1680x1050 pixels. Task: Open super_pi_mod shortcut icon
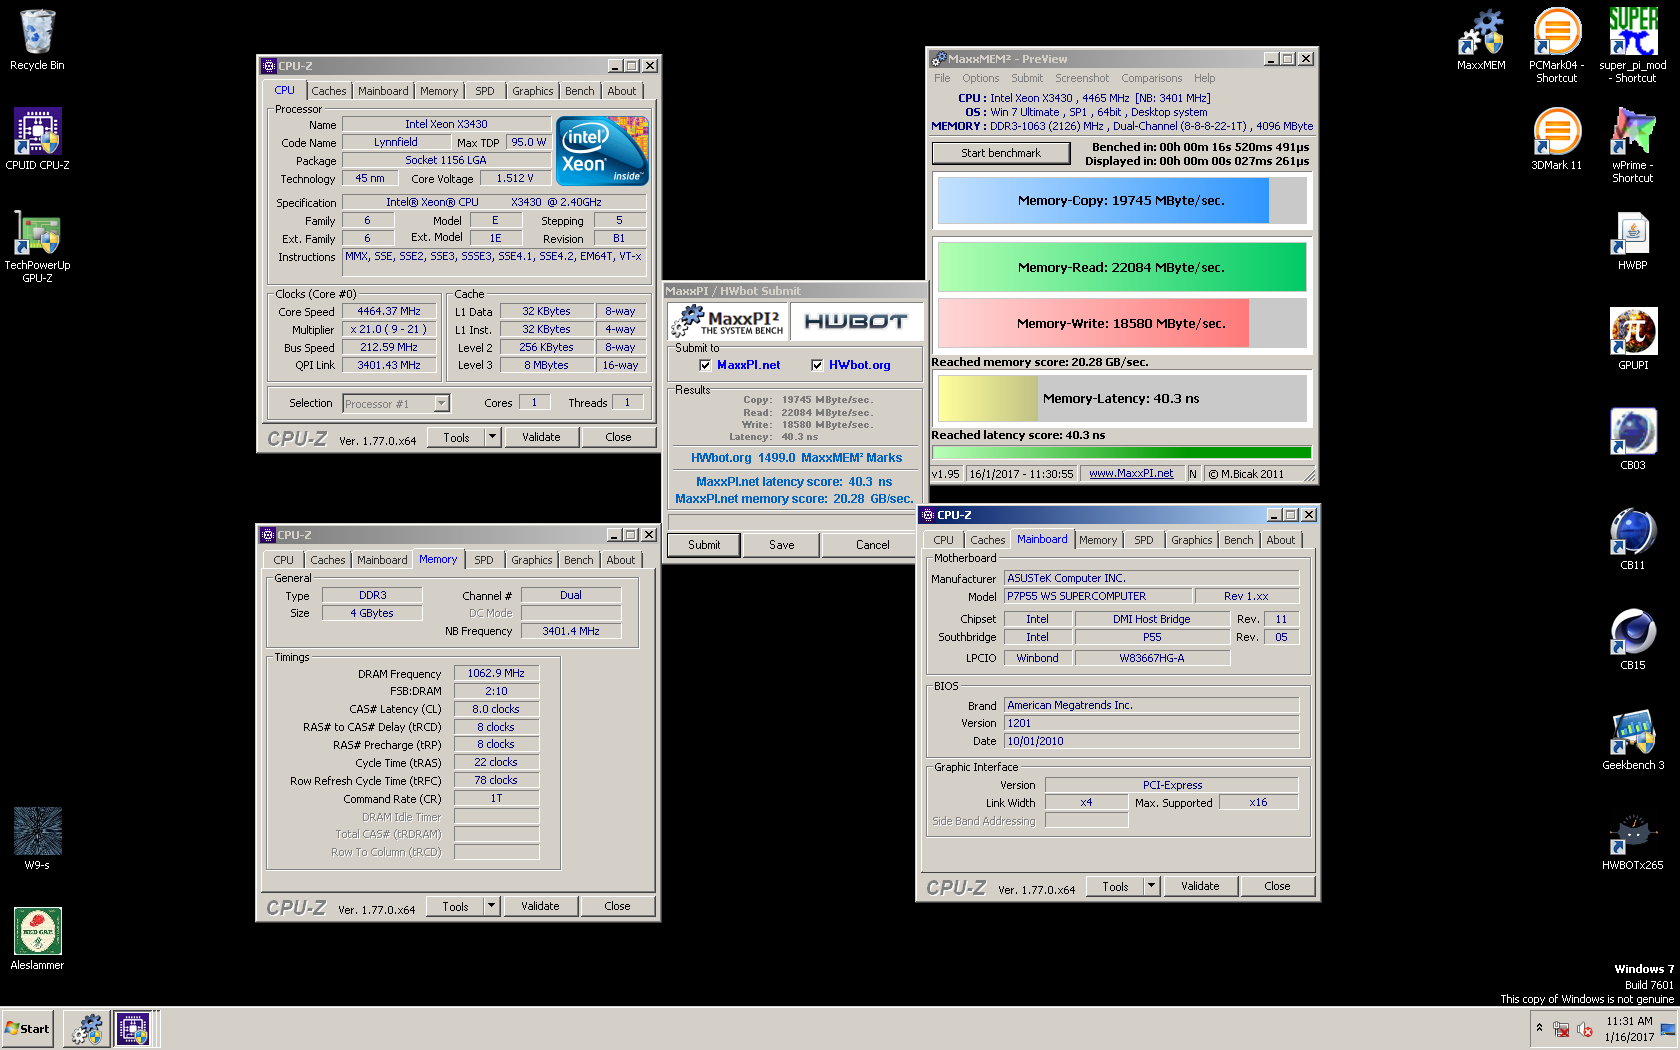1633,45
